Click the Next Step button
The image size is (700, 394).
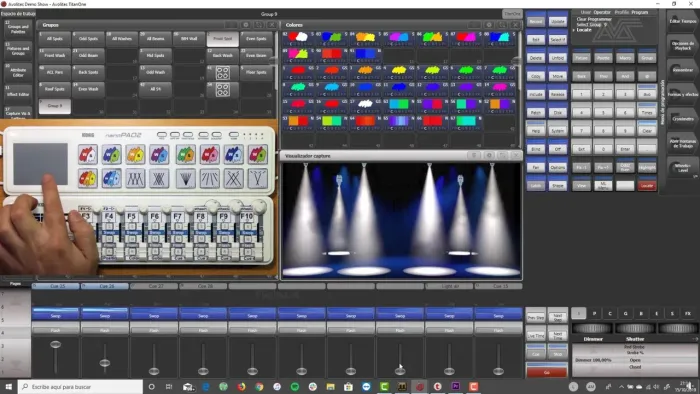557,318
